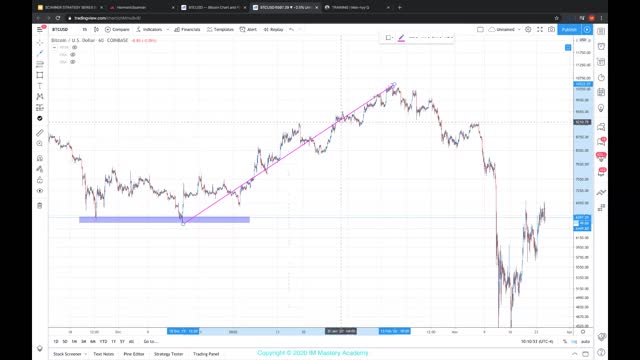Open the watchlist panel in right sidebar

[601, 31]
